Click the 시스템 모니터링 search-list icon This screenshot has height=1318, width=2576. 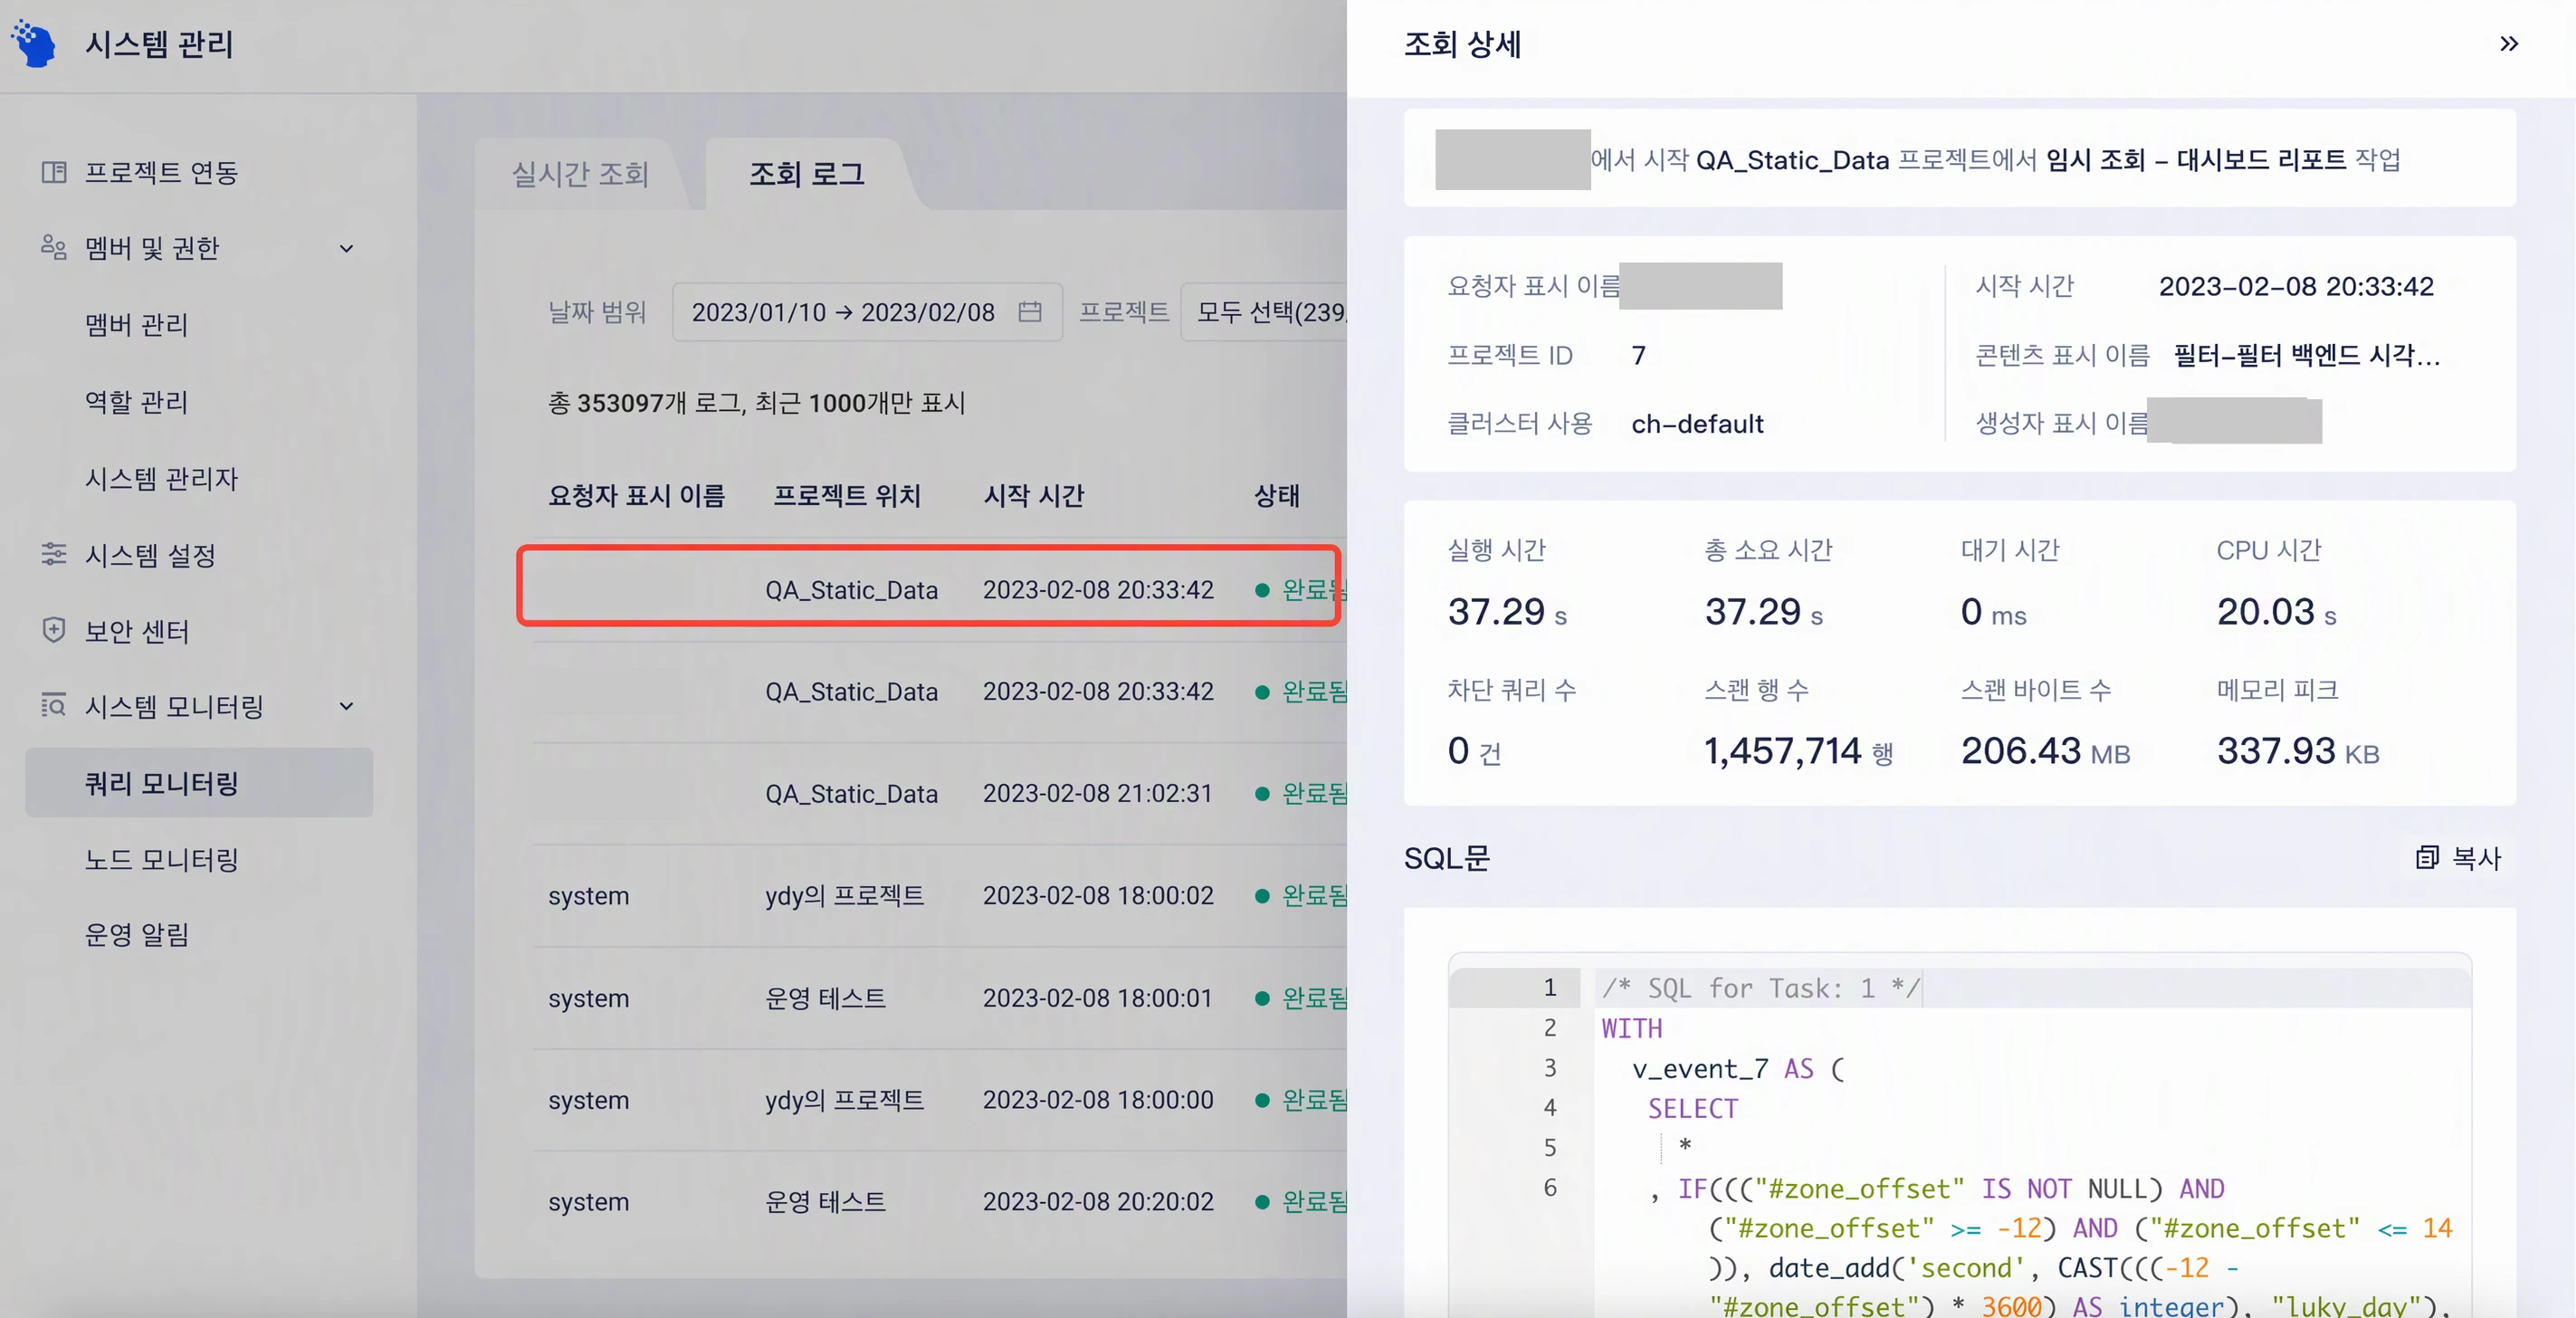click(54, 706)
